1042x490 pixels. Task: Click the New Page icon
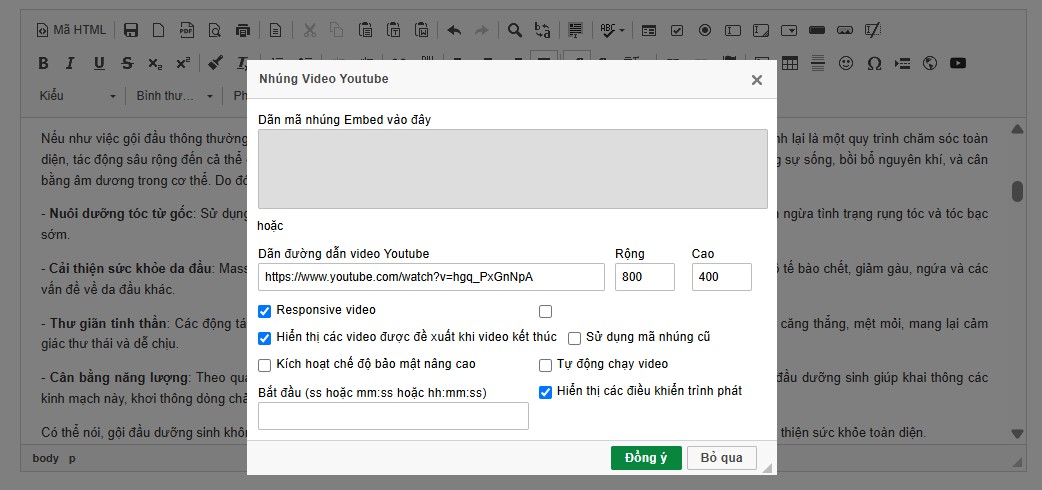(158, 30)
